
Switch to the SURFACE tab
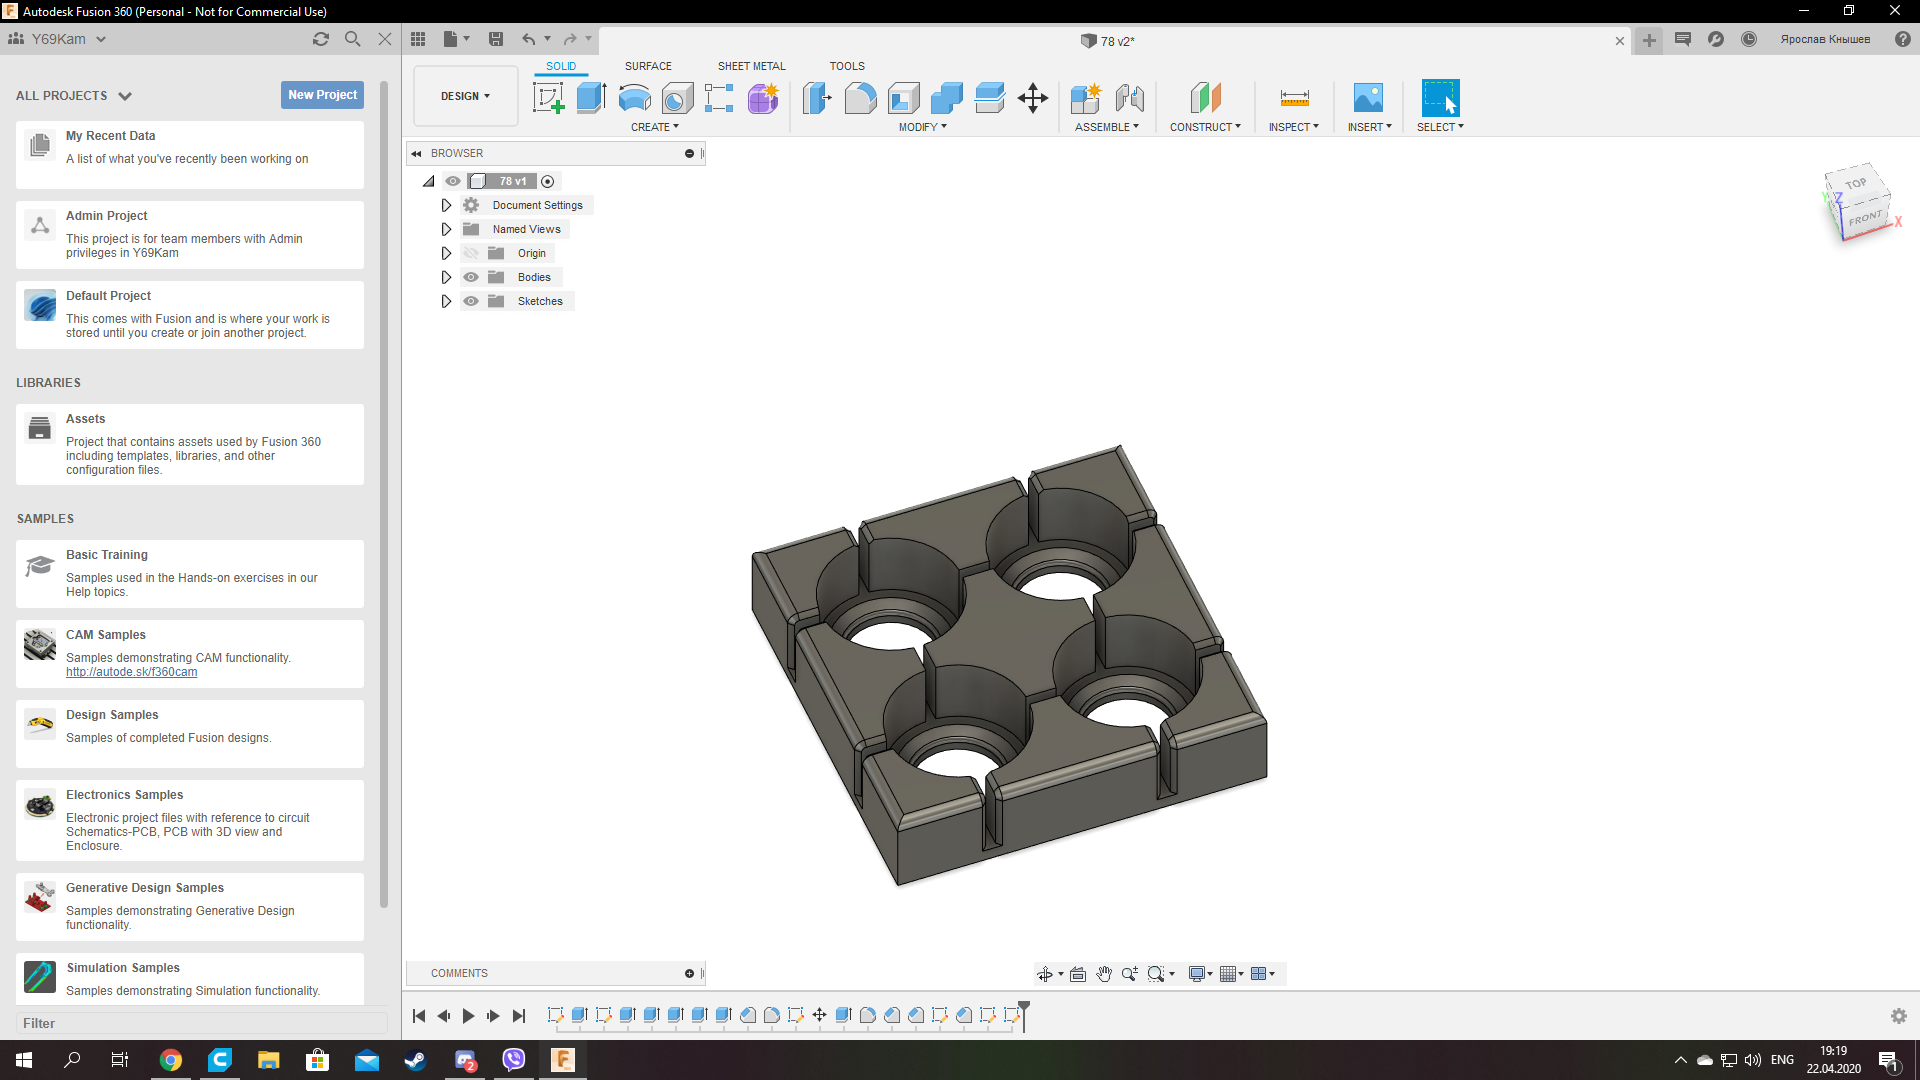pos(648,66)
